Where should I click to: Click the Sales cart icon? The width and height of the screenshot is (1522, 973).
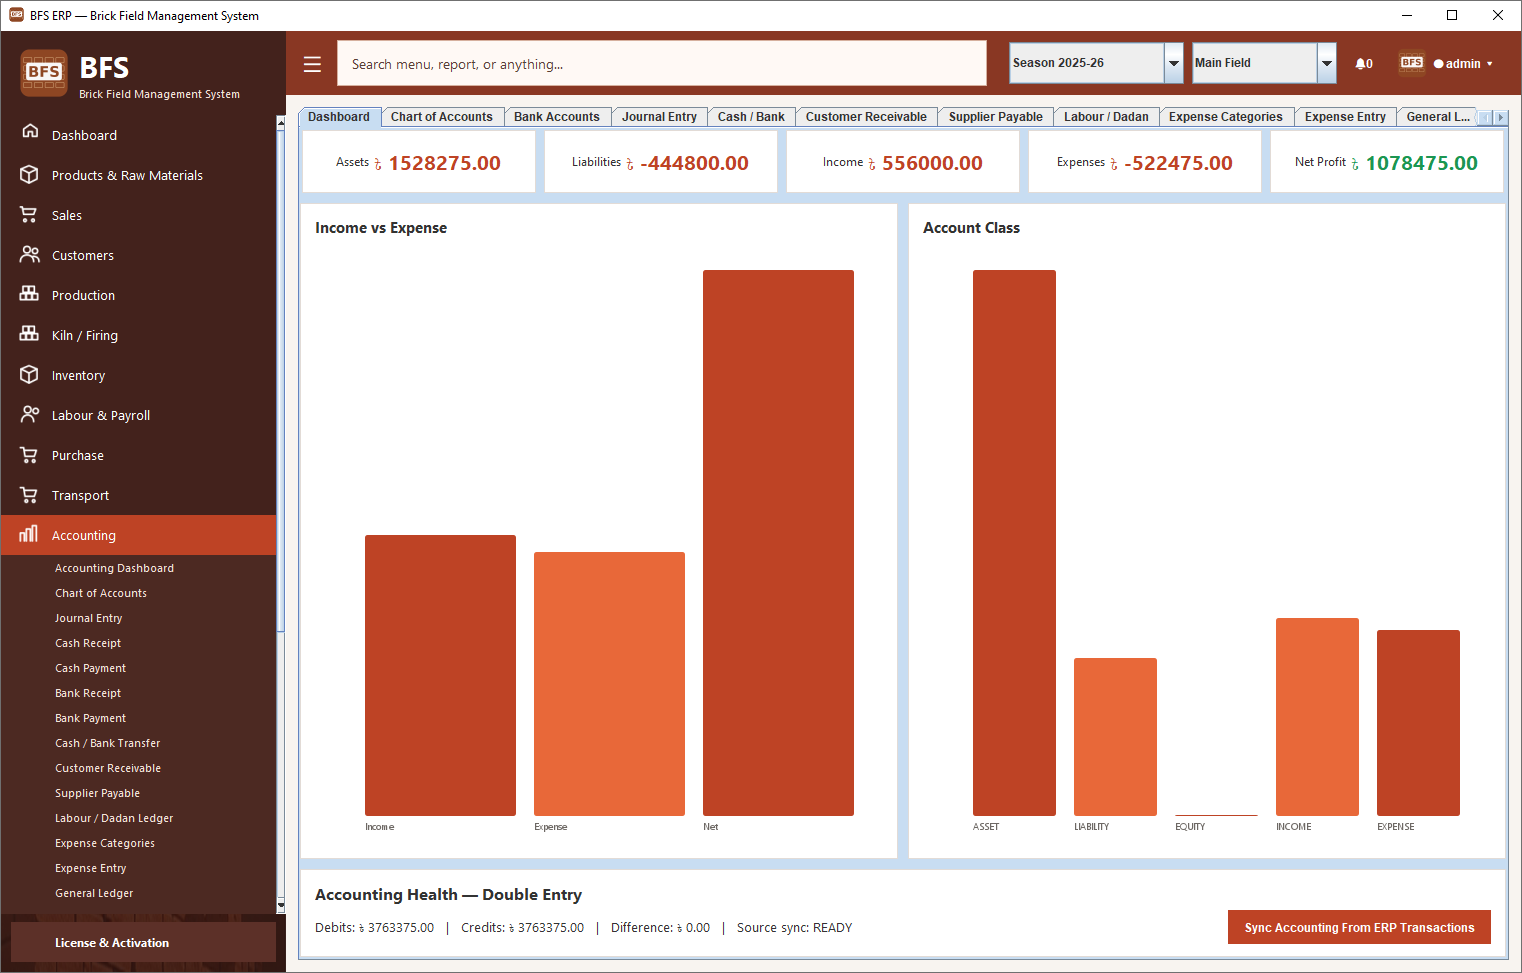29,215
